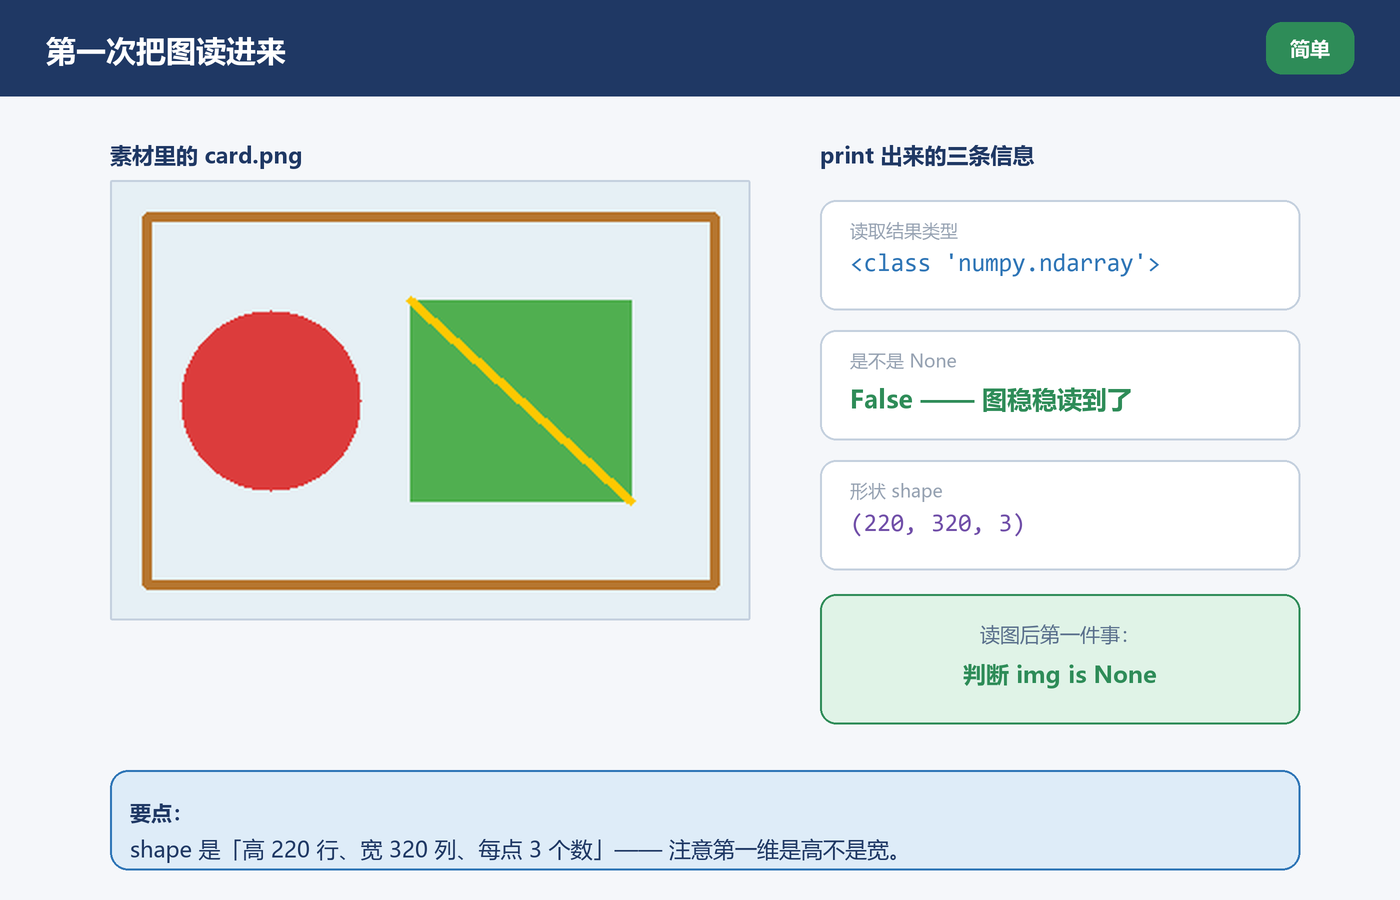This screenshot has width=1400, height=900.
Task: Click the text False —— 图稳稳读到了
Action: tap(991, 400)
